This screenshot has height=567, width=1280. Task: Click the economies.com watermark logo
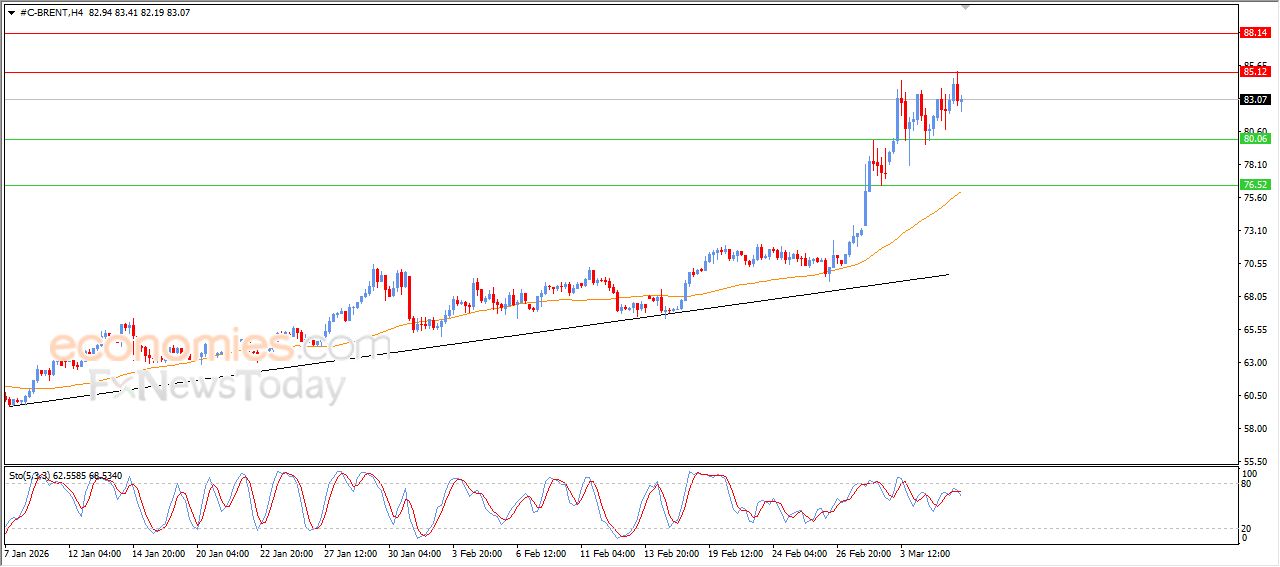click(x=220, y=345)
